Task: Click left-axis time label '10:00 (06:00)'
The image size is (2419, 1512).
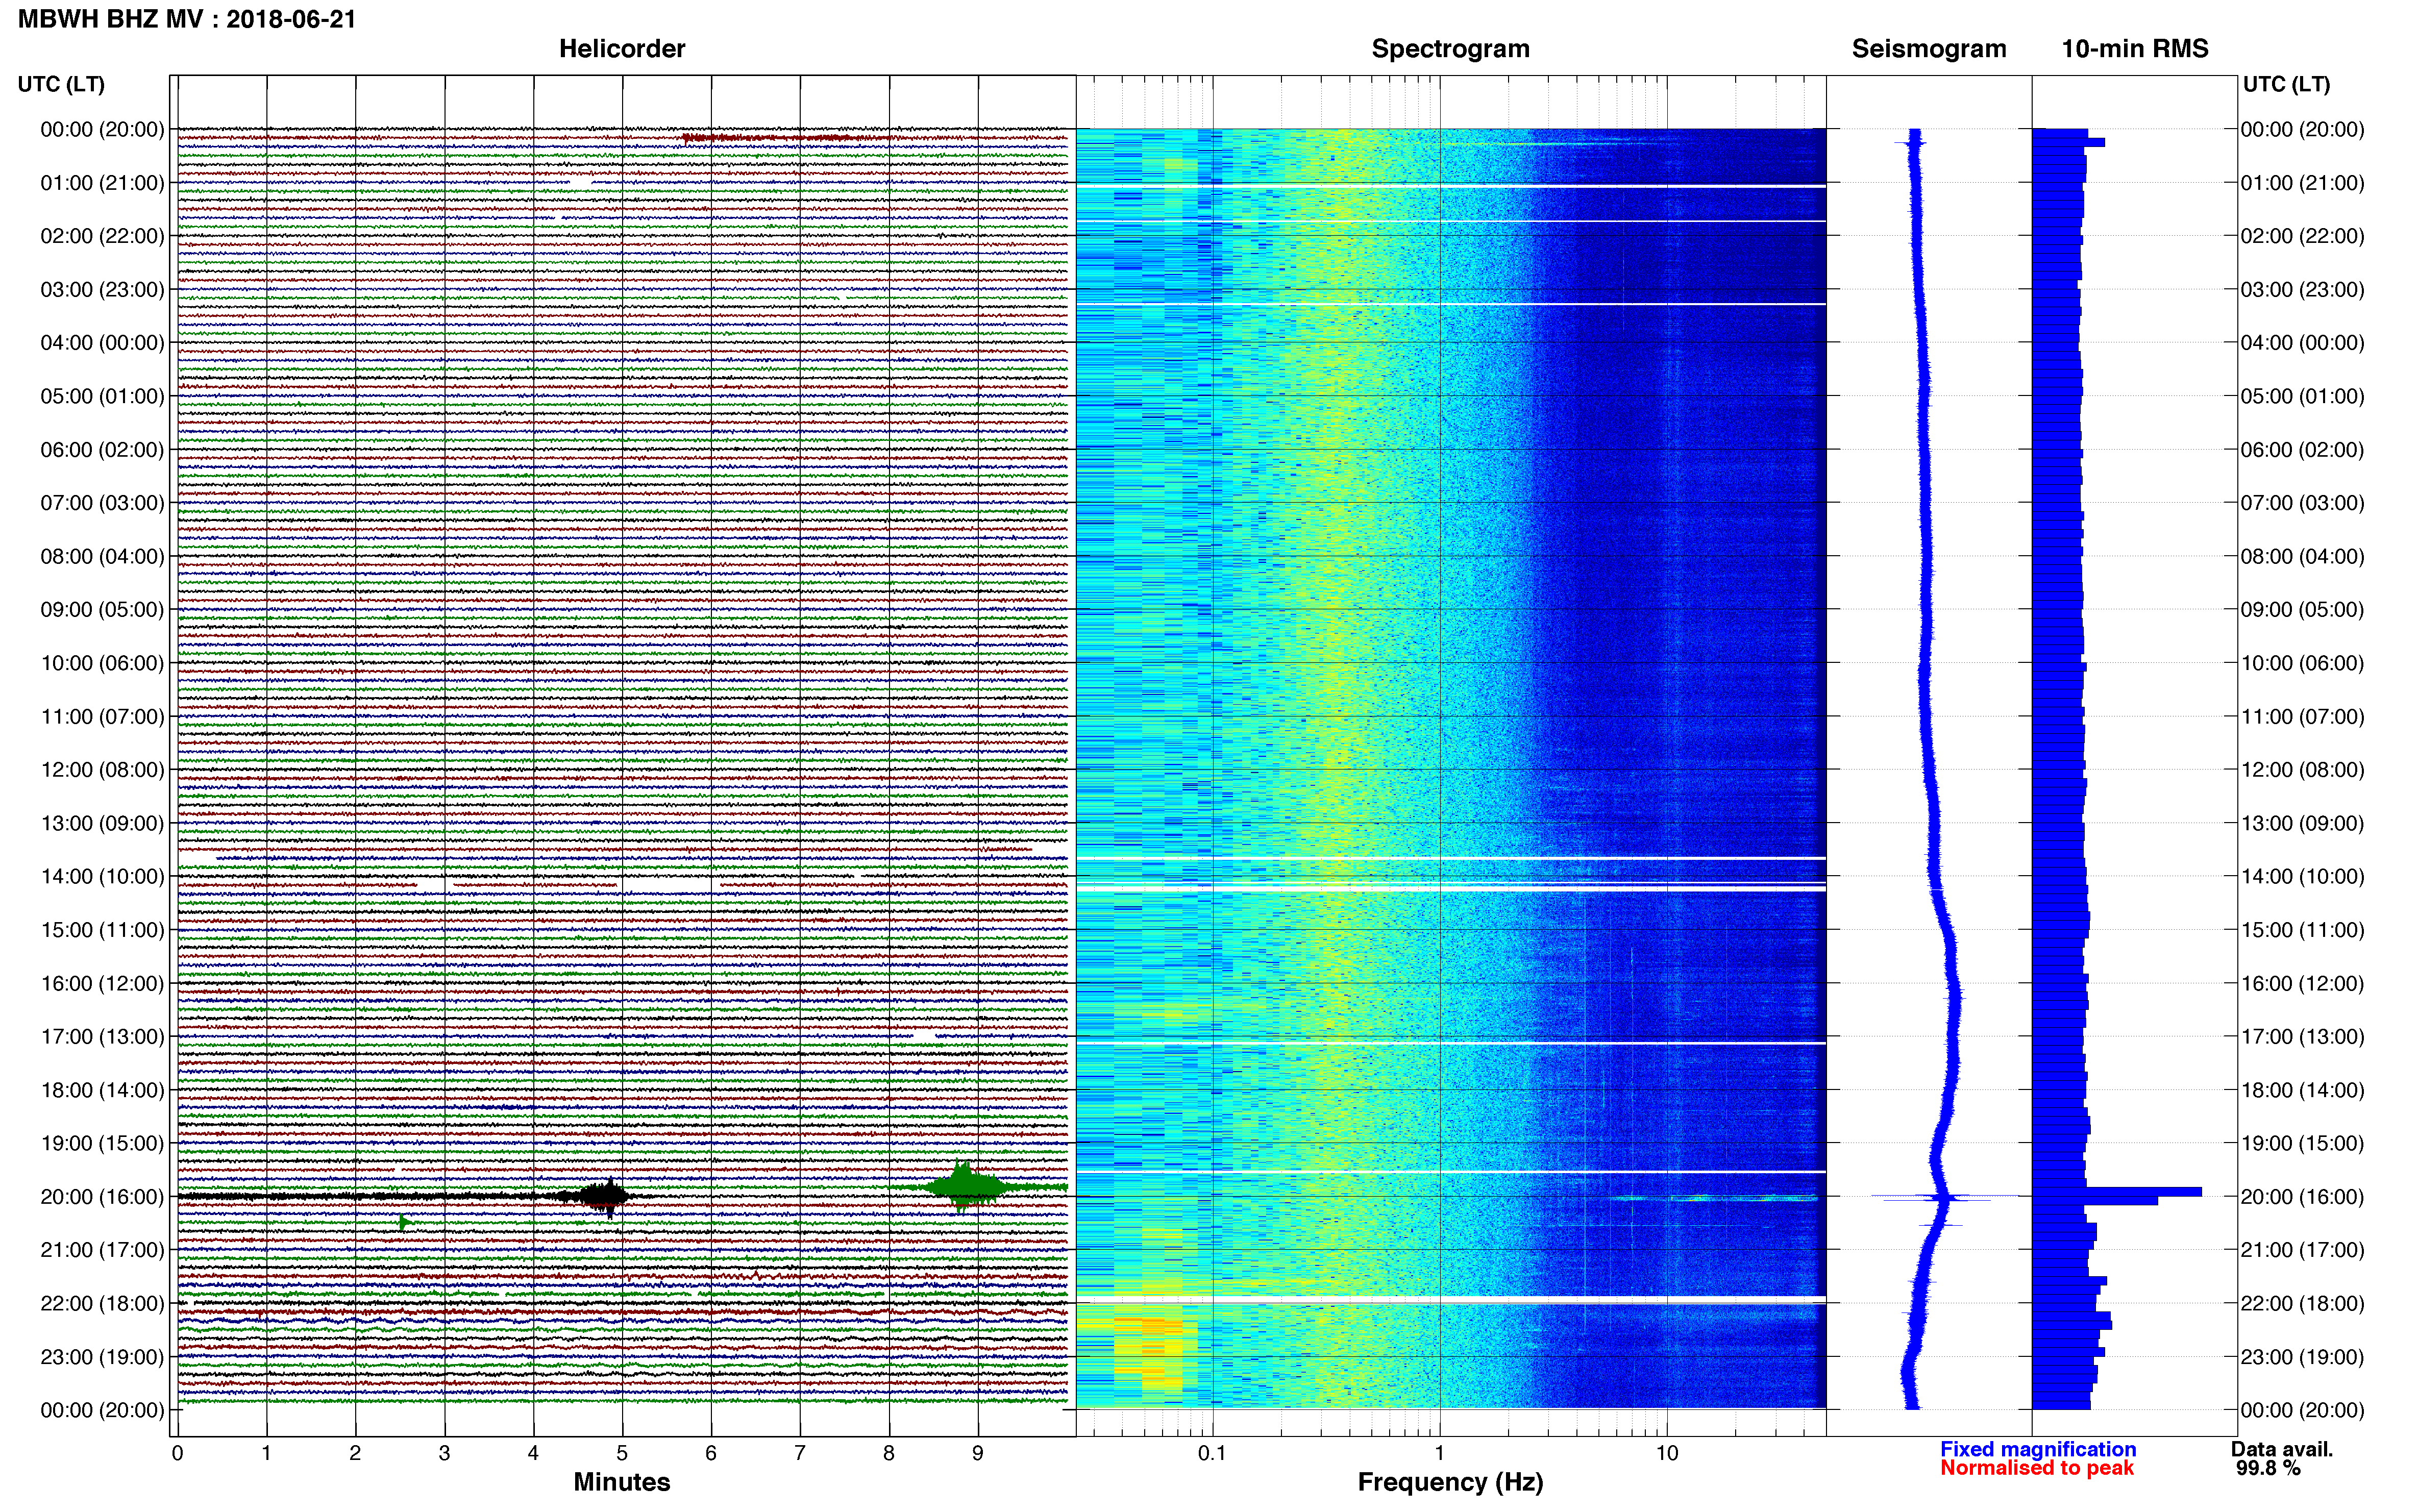Action: click(102, 663)
